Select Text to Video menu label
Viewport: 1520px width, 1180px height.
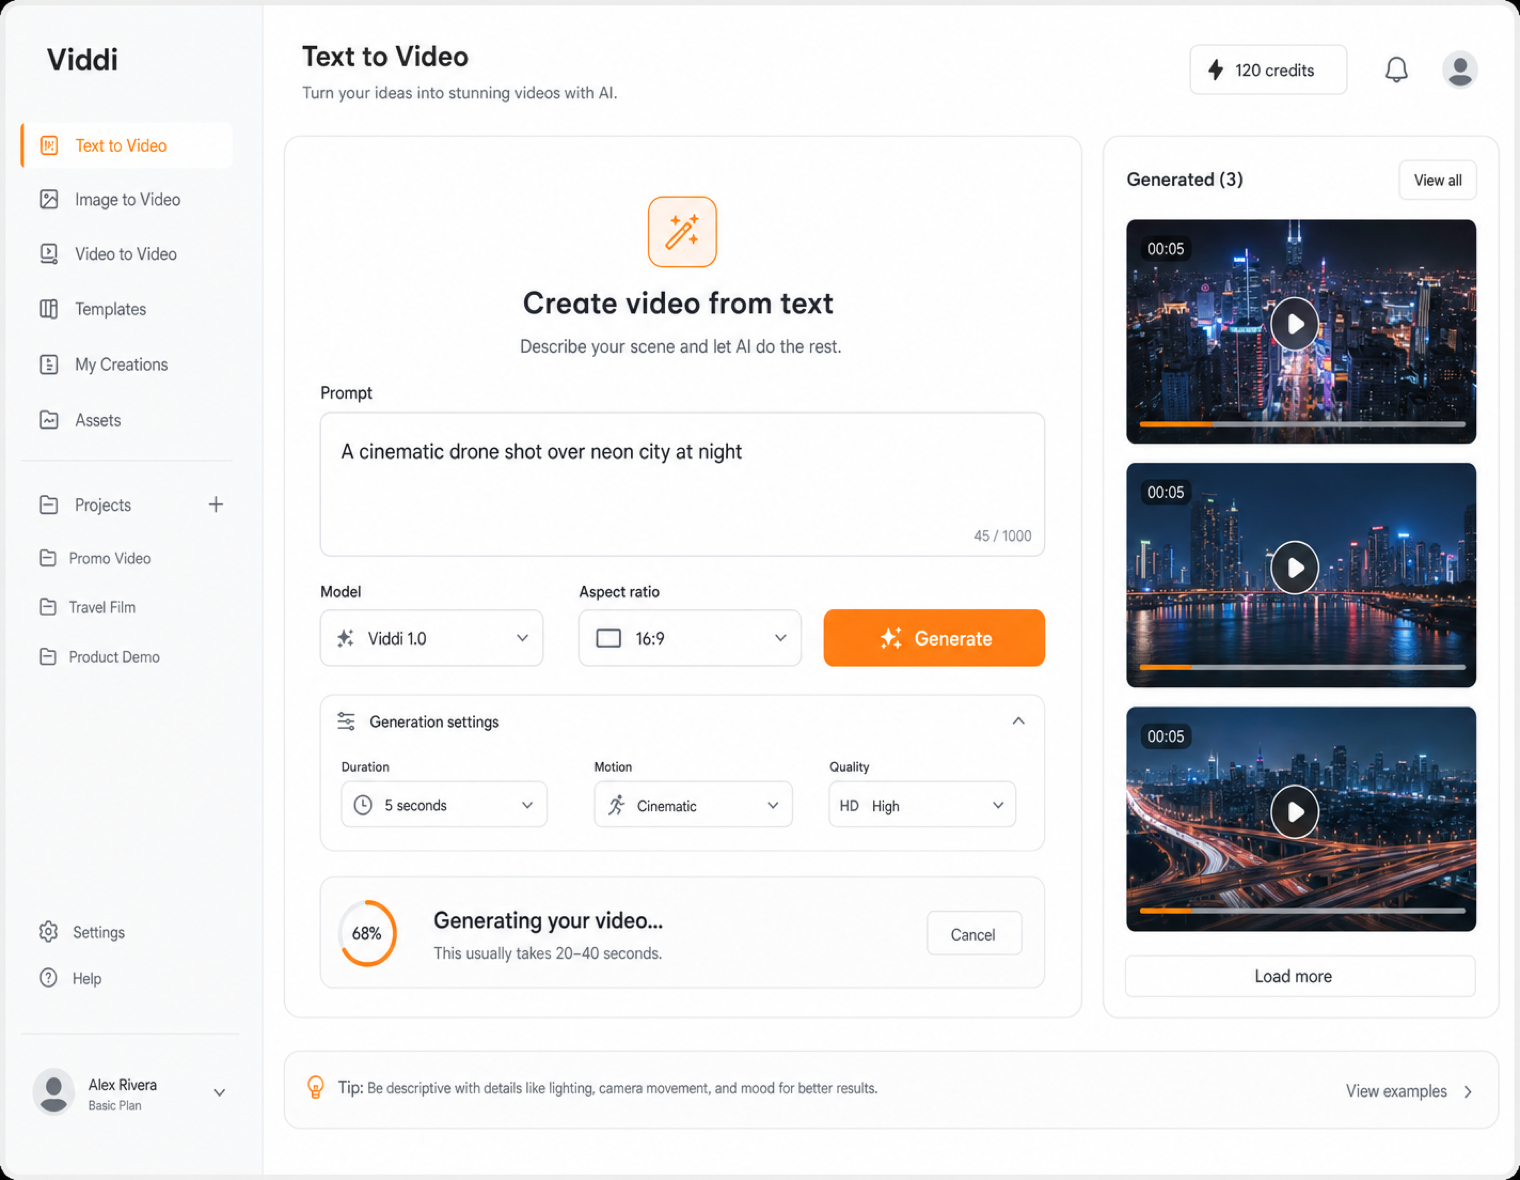[x=121, y=146]
